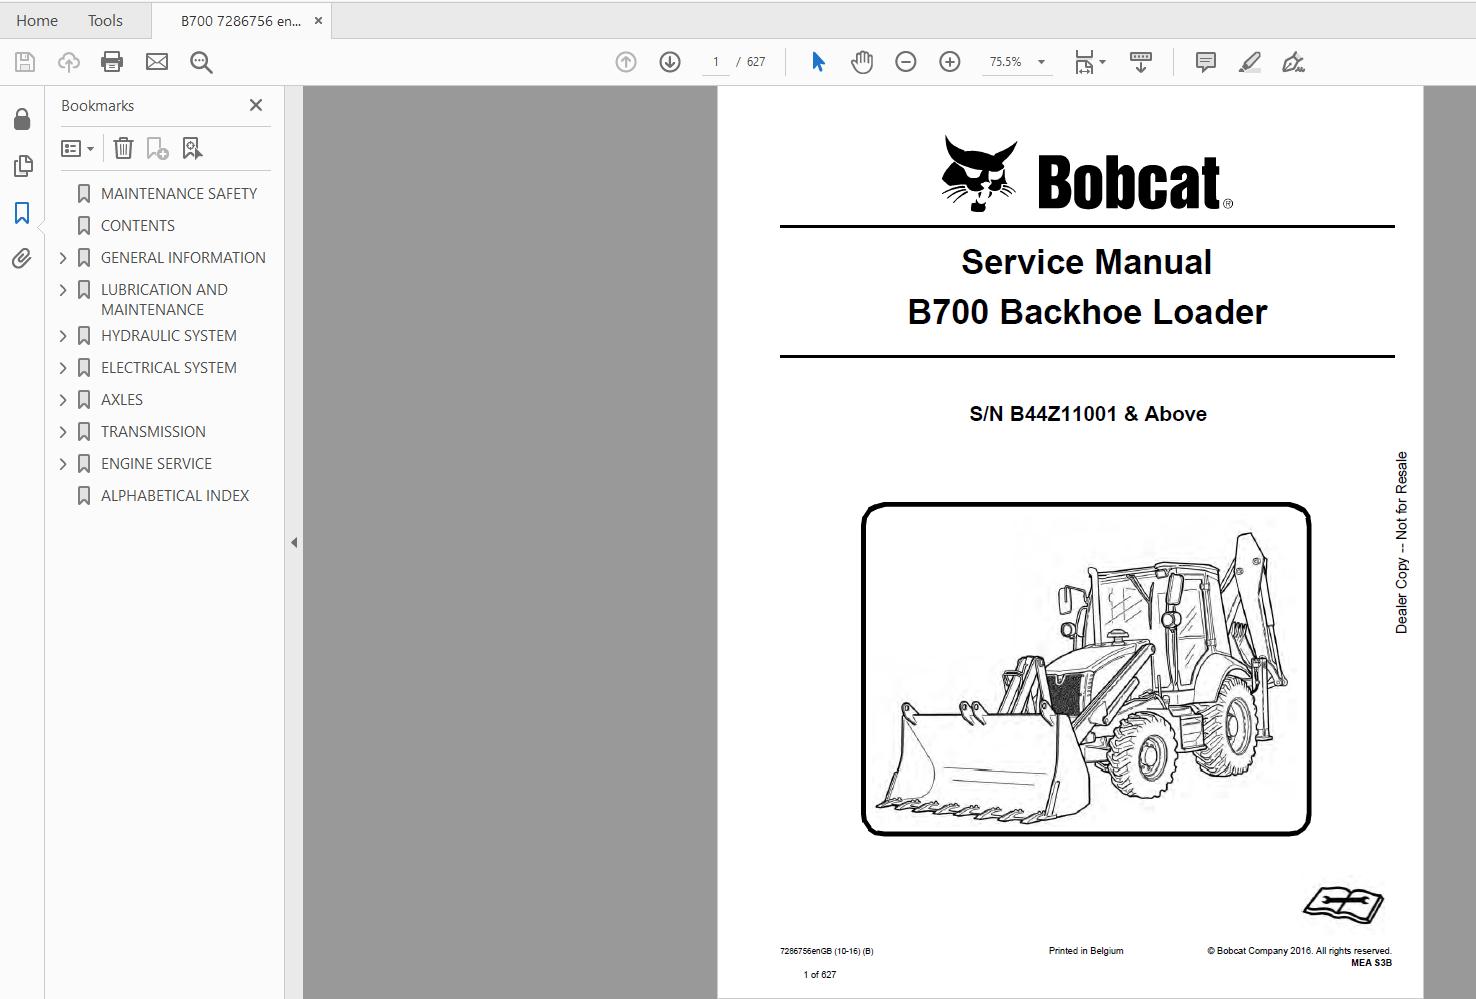Open the find text magnifier icon
Viewport: 1476px width, 999px height.
pyautogui.click(x=201, y=62)
